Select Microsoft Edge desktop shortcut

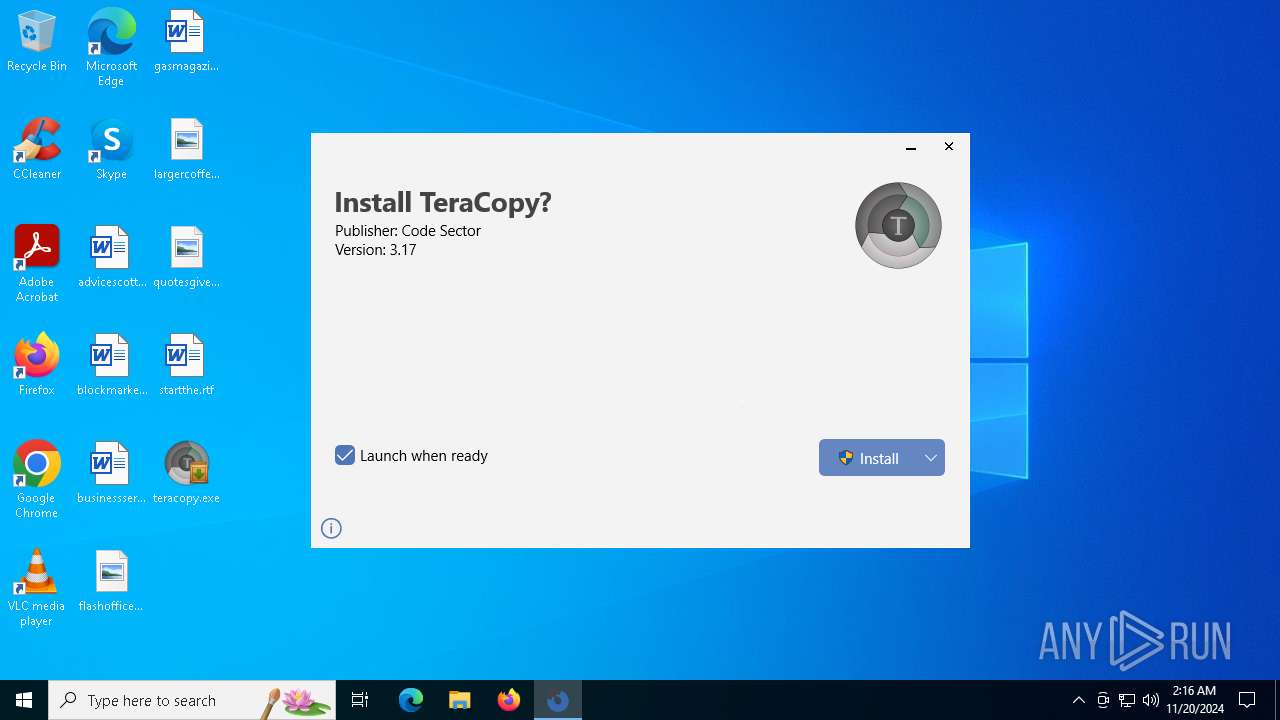[111, 48]
